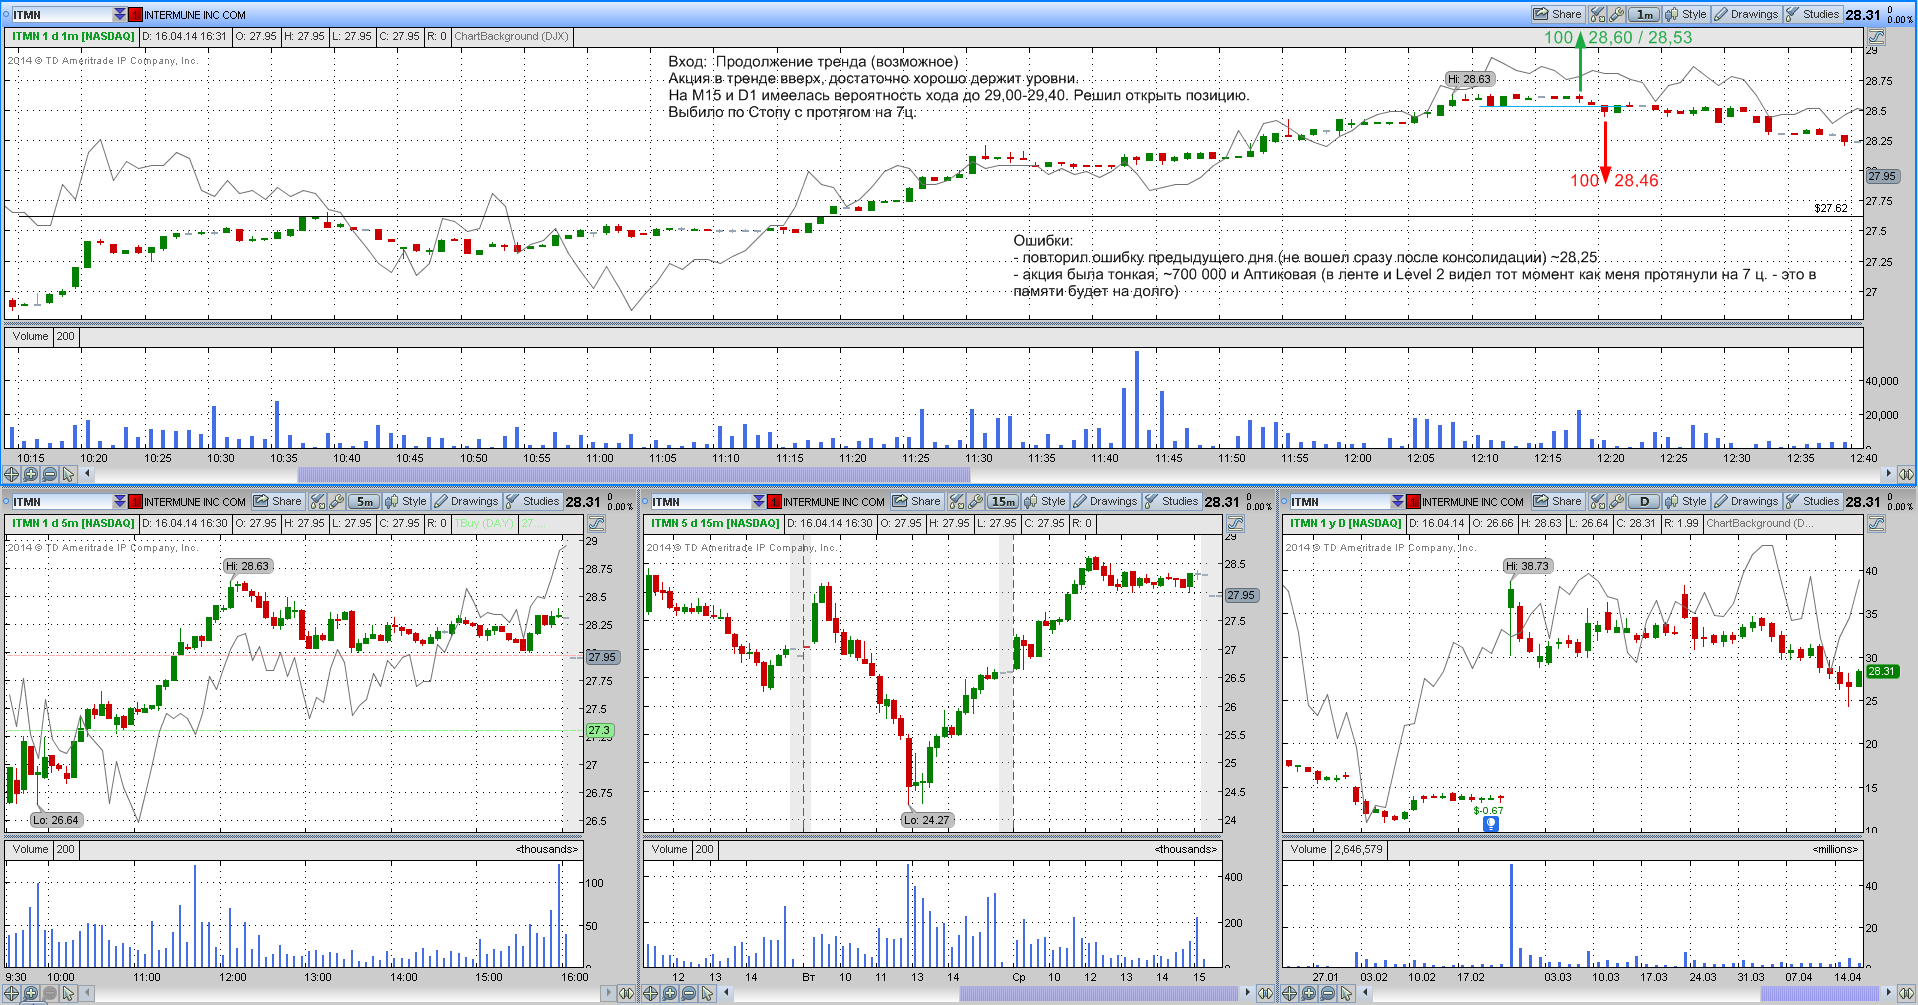Zoom in on daily chart
This screenshot has height=1005, width=1918.
point(1308,993)
